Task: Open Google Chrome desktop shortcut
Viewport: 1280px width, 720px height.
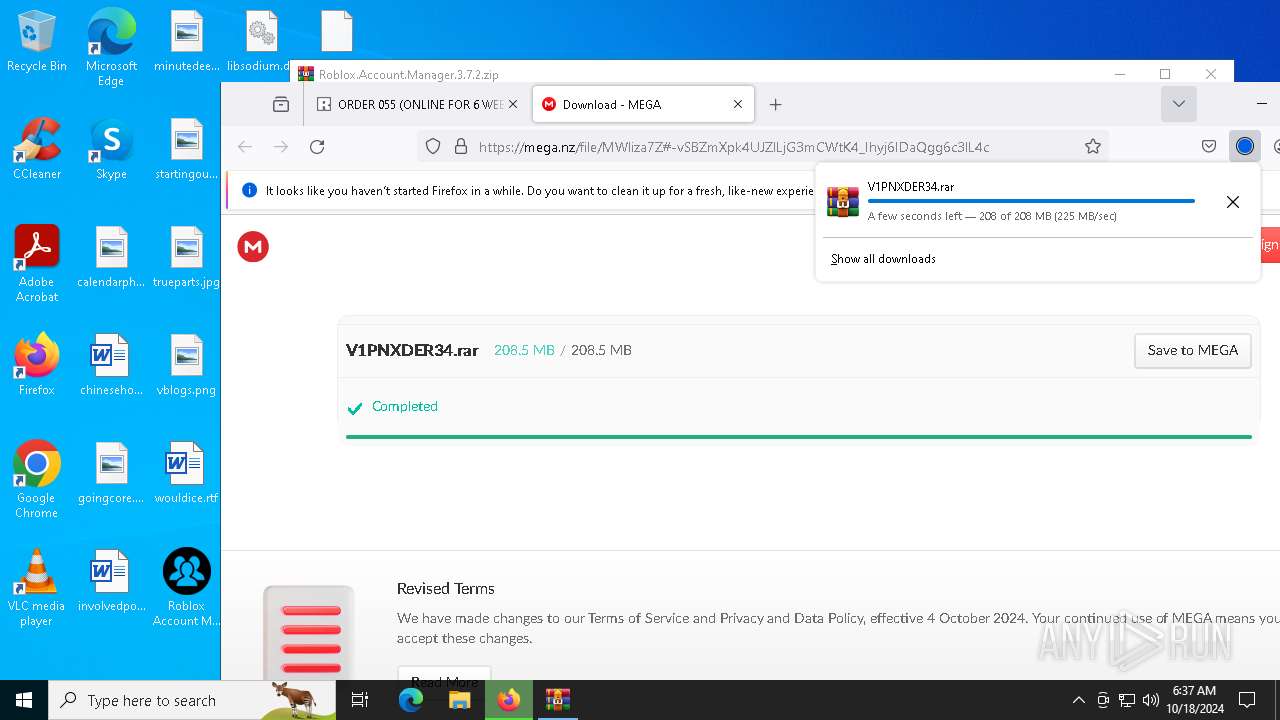Action: pos(37,480)
